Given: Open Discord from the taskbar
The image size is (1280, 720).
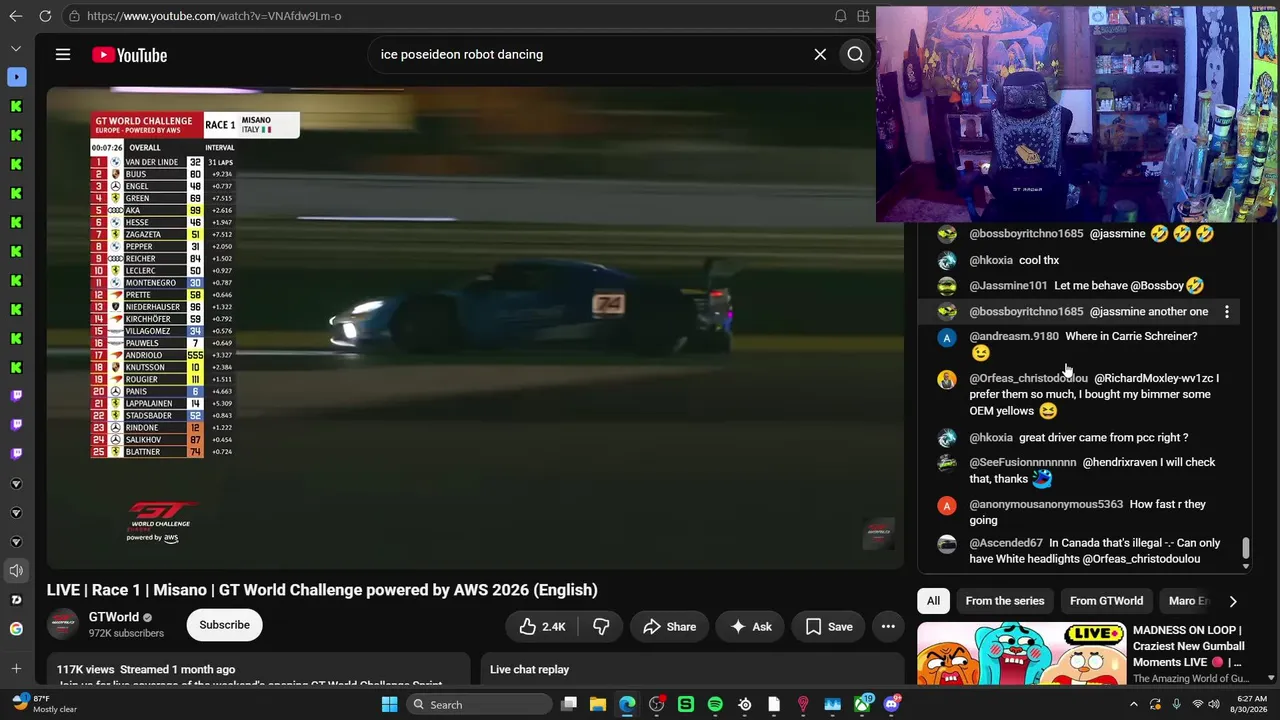Looking at the screenshot, I should point(891,705).
